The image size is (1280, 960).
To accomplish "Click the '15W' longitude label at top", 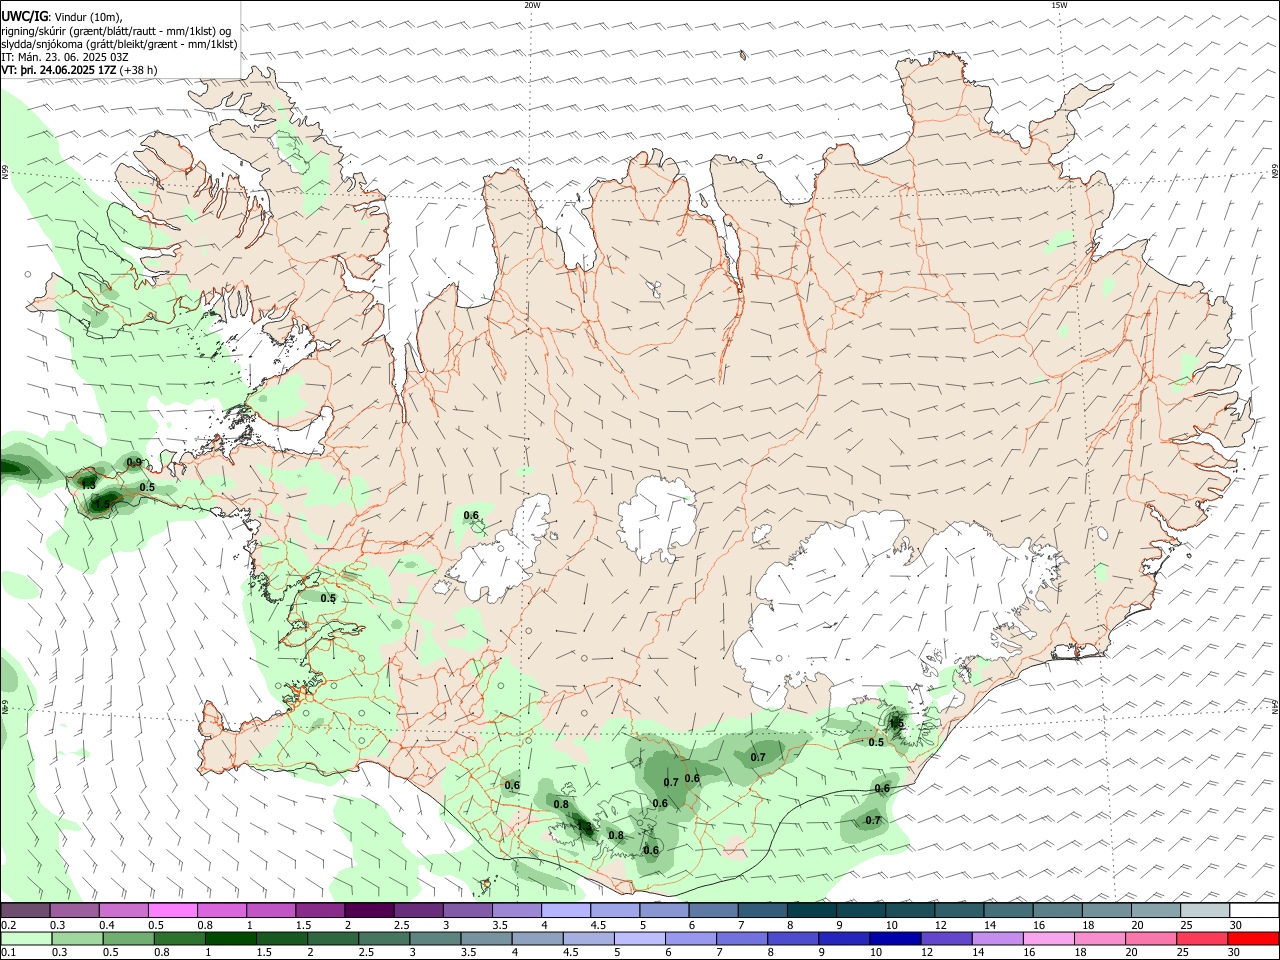I will click(1059, 5).
